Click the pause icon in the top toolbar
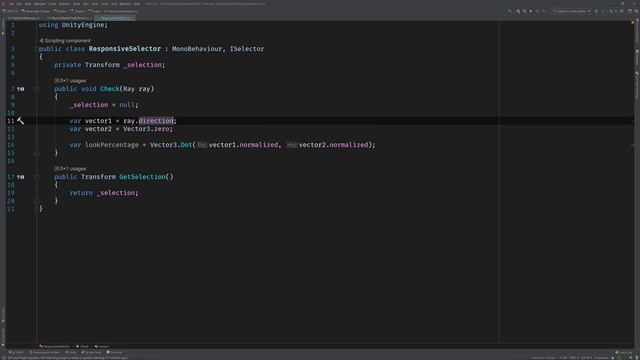This screenshot has width=640, height=360. click(524, 11)
